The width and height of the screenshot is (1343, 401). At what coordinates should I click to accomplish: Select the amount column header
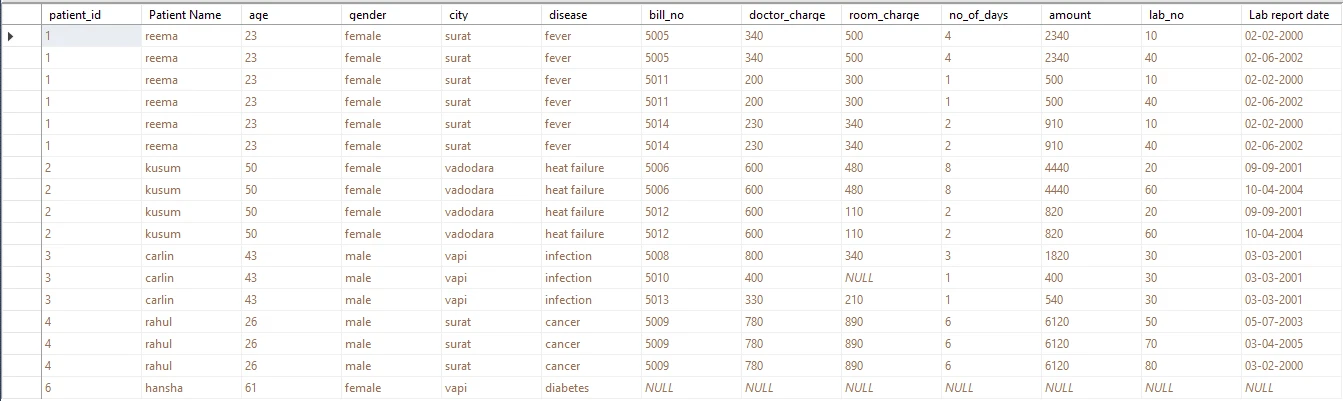pyautogui.click(x=1070, y=15)
